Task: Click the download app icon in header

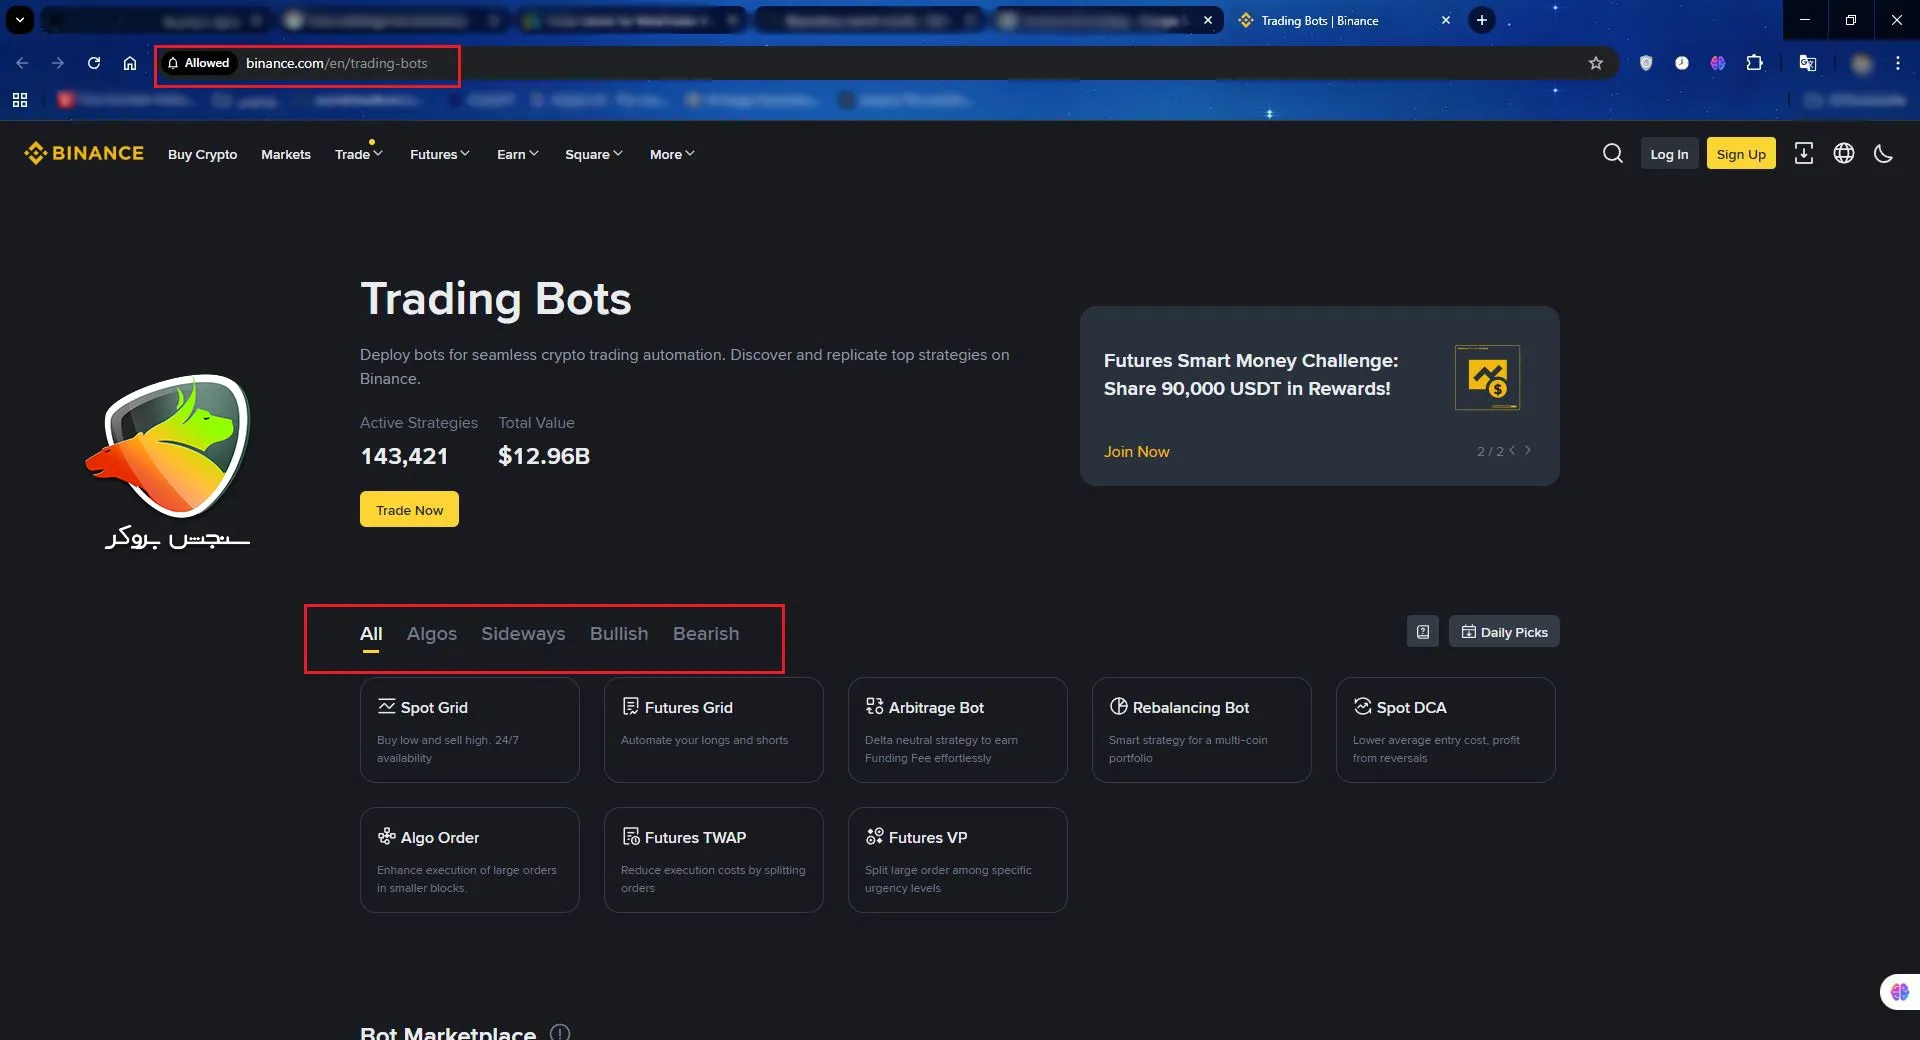Action: [x=1803, y=153]
